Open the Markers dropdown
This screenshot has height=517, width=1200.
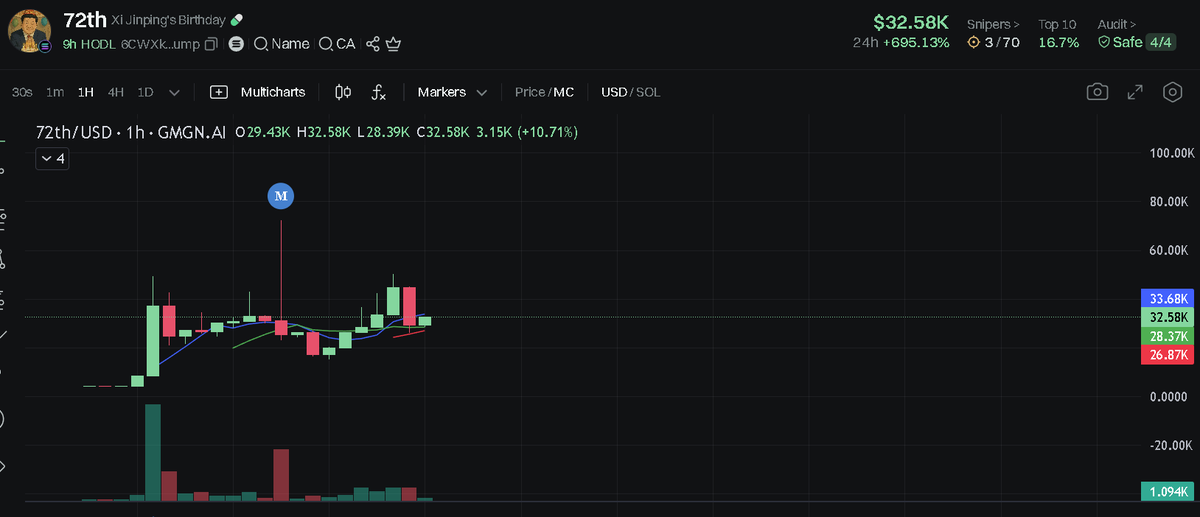tap(452, 92)
